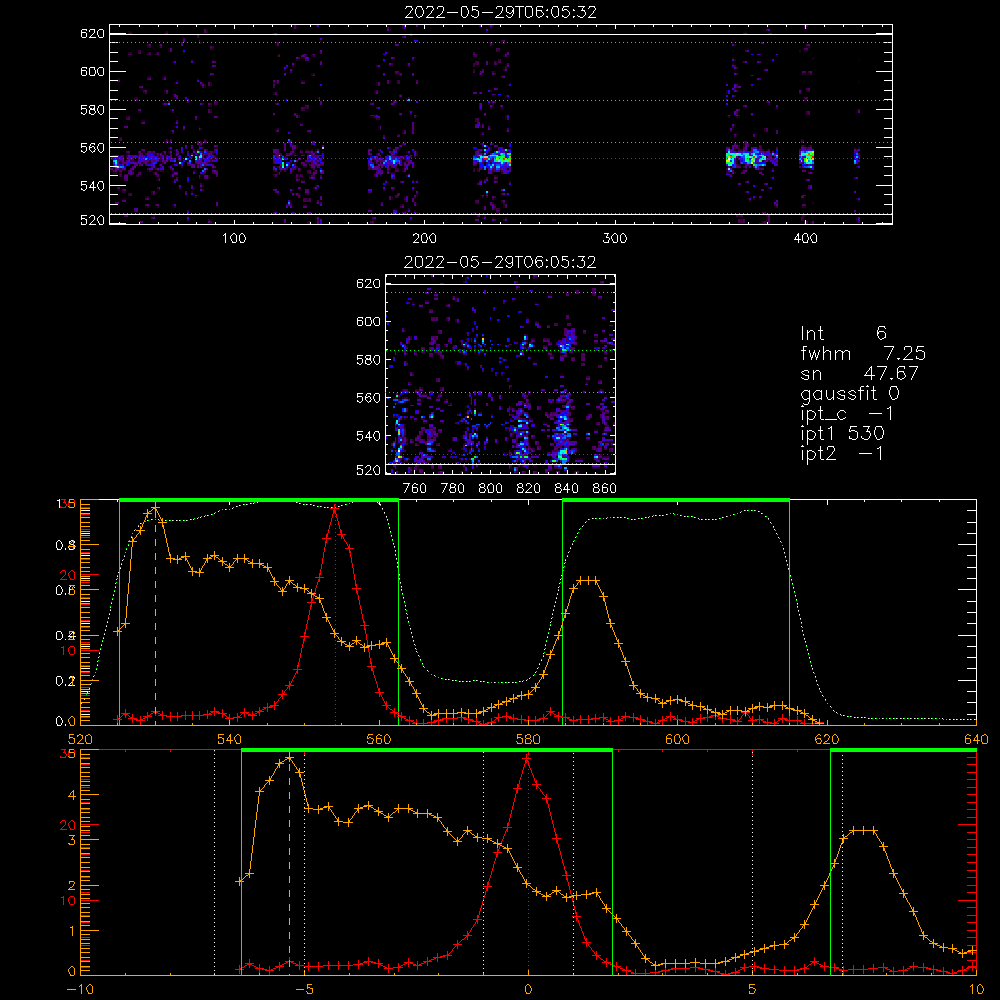Click x-axis label "820" under the middle image

[529, 489]
